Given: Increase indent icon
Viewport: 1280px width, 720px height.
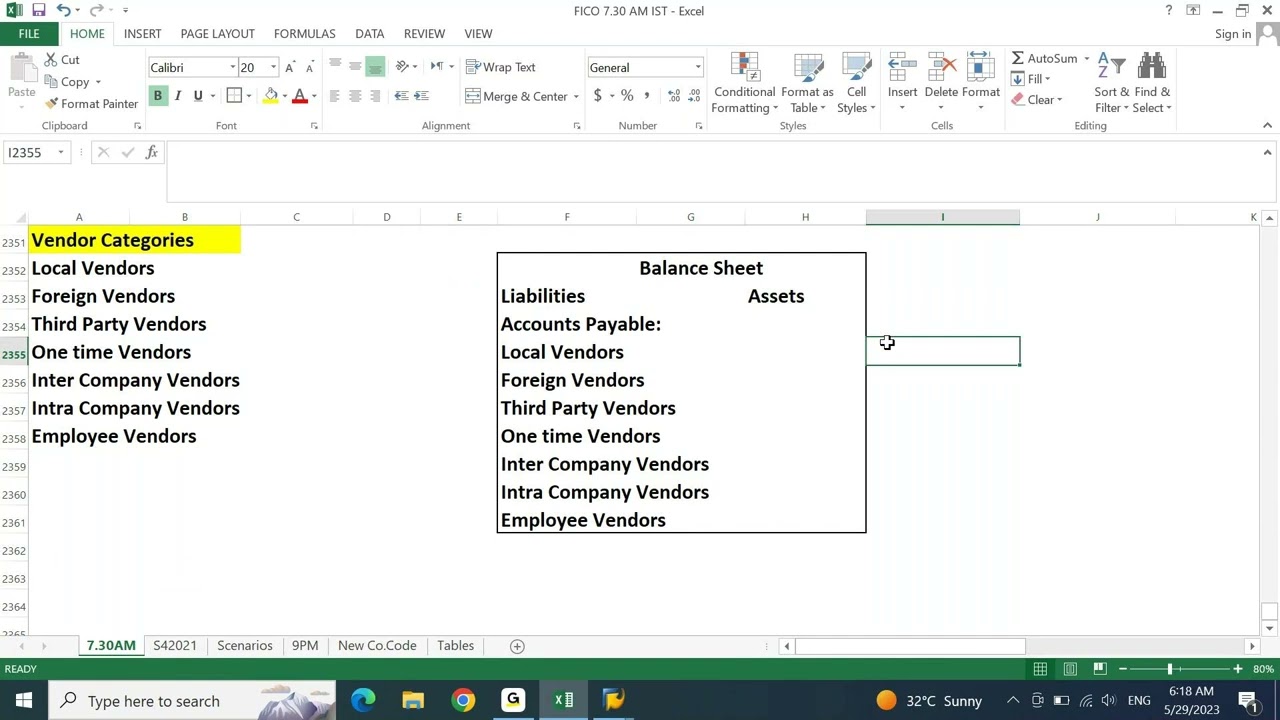Looking at the screenshot, I should coord(421,96).
